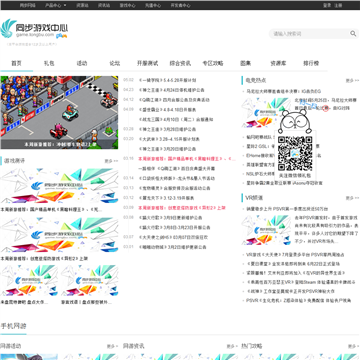
Task: Click 更多 beside 网游资讯 heading
Action: click(x=232, y=346)
